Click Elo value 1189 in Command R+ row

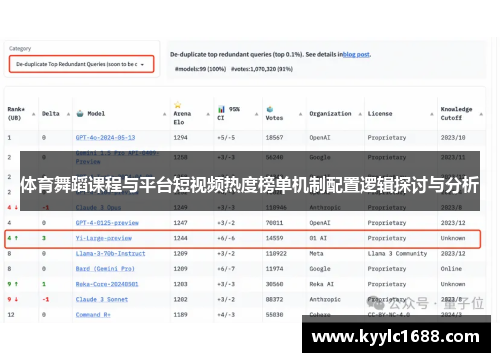[x=180, y=315]
